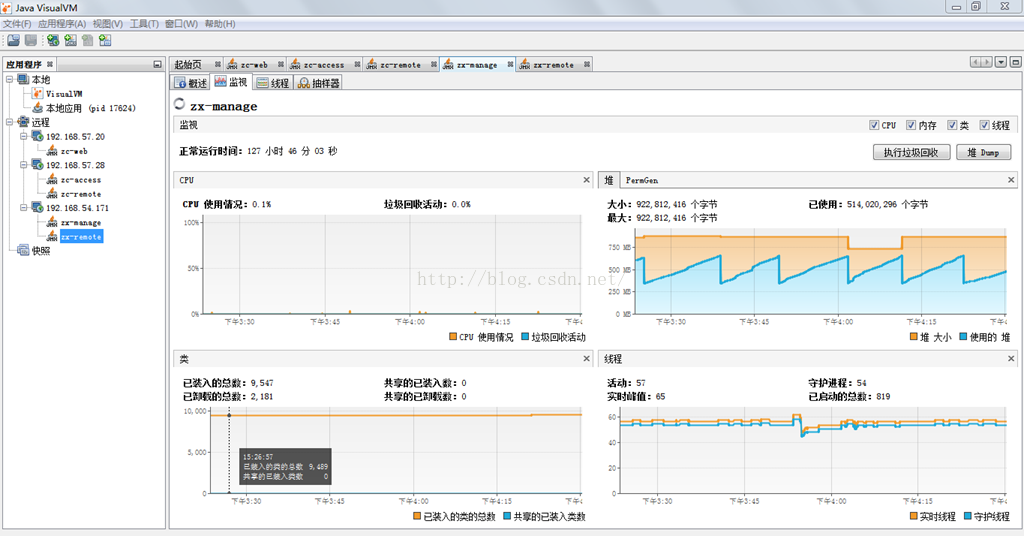1024x536 pixels.
Task: Switch memory chart to PermGen tab
Action: [x=642, y=180]
